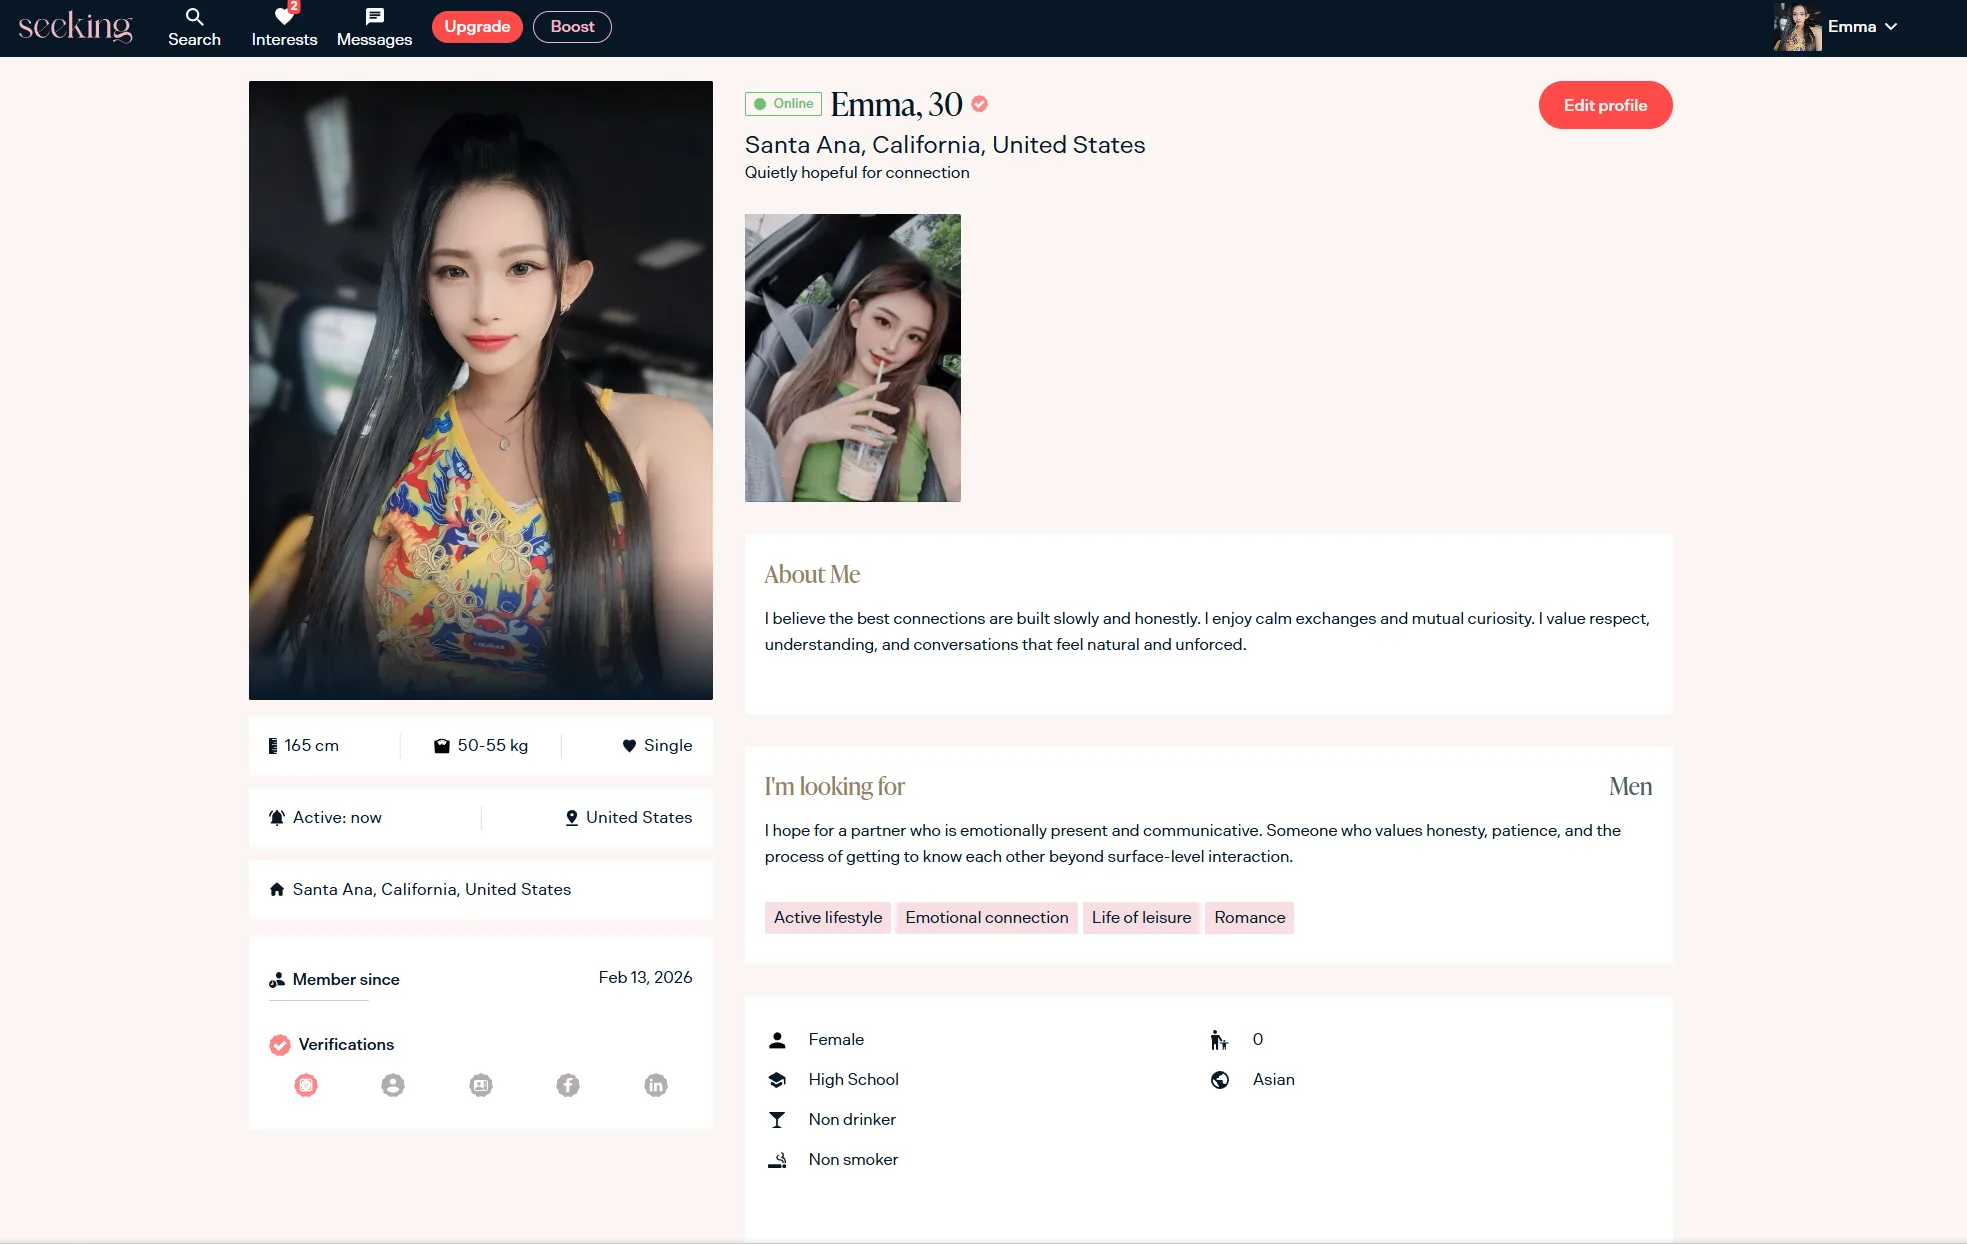Select the Active lifestyle tag
This screenshot has height=1245, width=1967.
pos(827,917)
